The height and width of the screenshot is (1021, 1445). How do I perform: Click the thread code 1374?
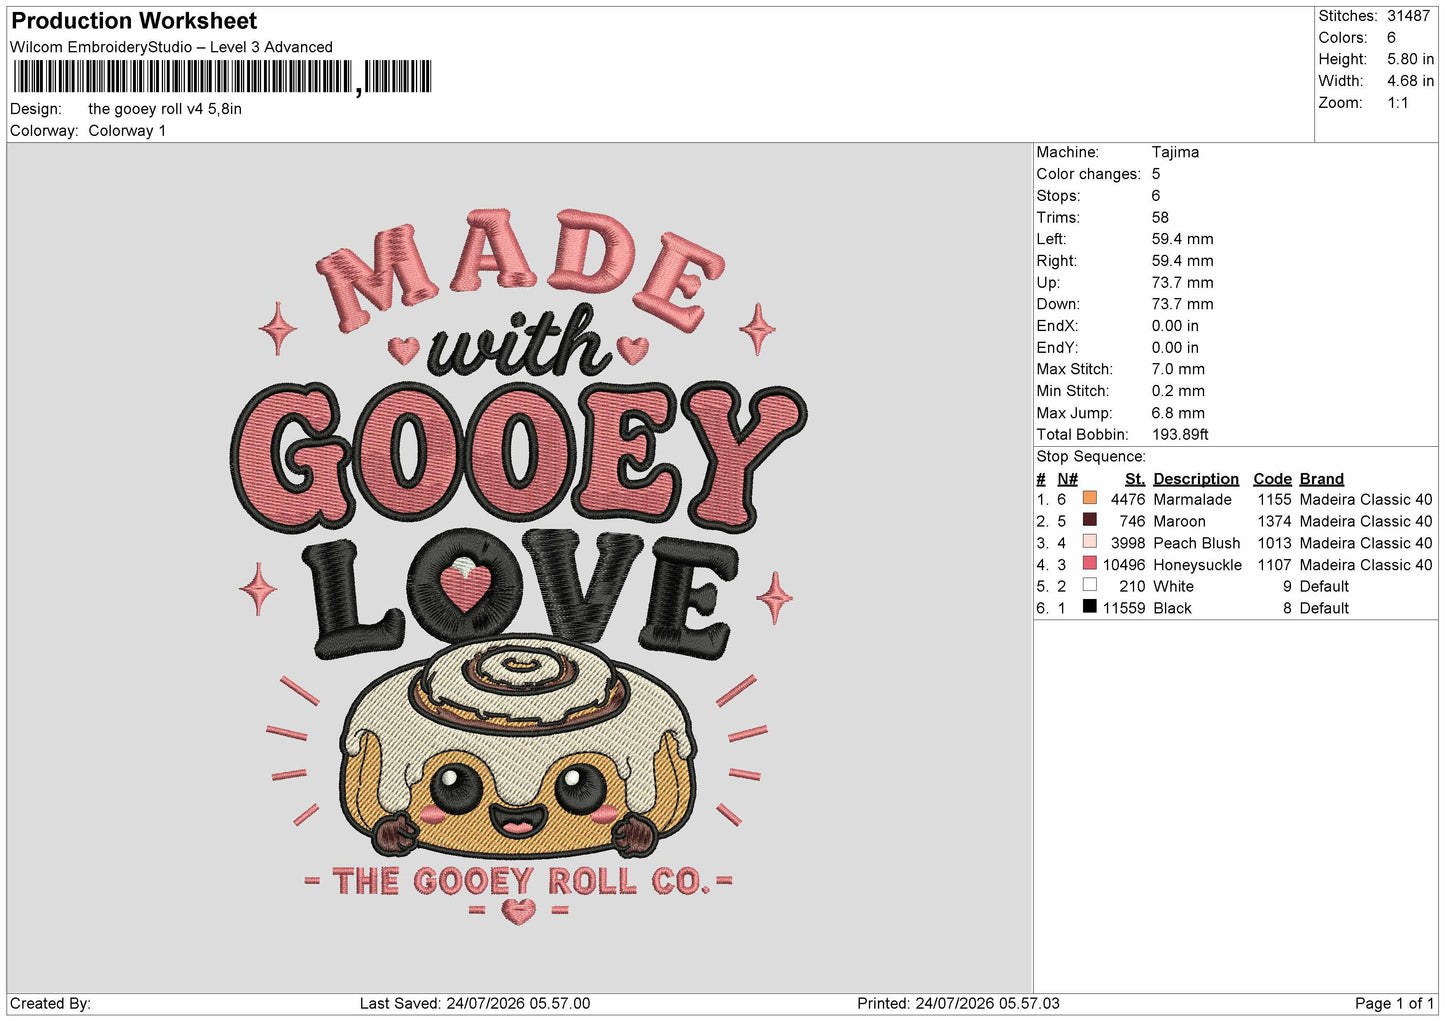click(x=1274, y=522)
